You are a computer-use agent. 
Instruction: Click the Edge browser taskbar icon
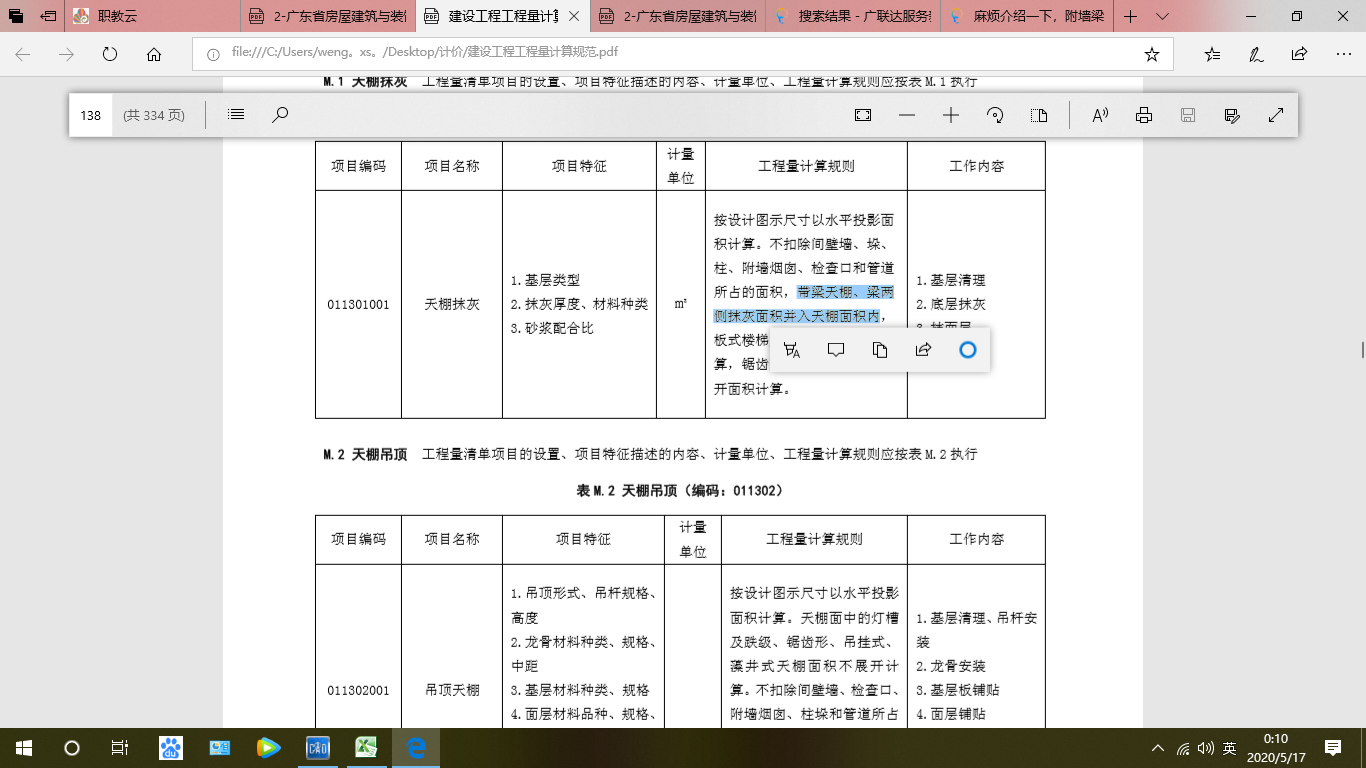point(416,748)
